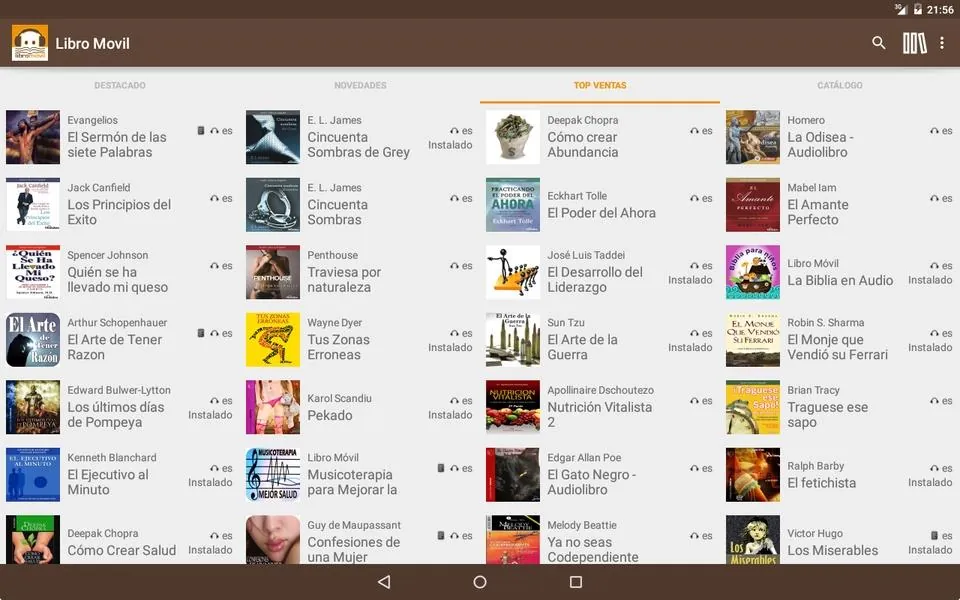Tap Instalado label for La Biblia en Audio
Viewport: 960px width, 600px height.
[x=930, y=280]
